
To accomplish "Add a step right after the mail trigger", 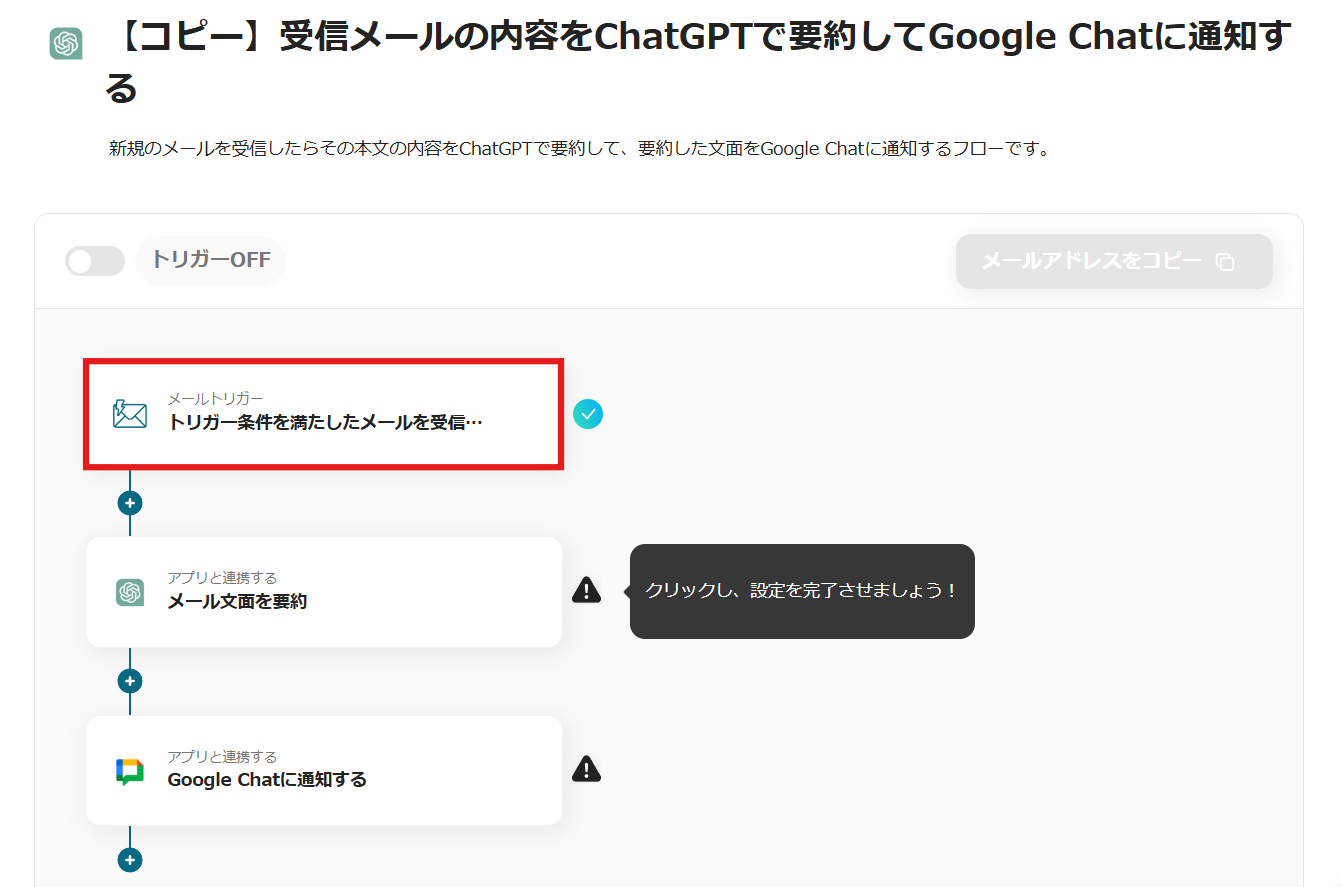I will (x=130, y=502).
